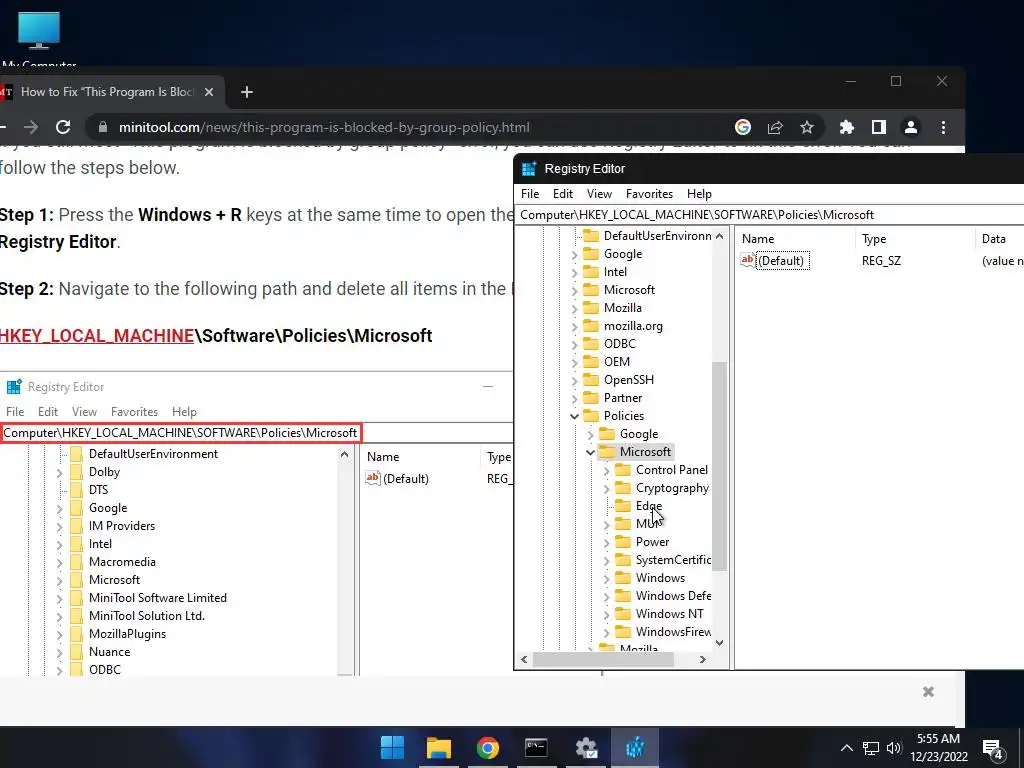Click the volume speaker icon
The height and width of the screenshot is (768, 1024).
894,748
